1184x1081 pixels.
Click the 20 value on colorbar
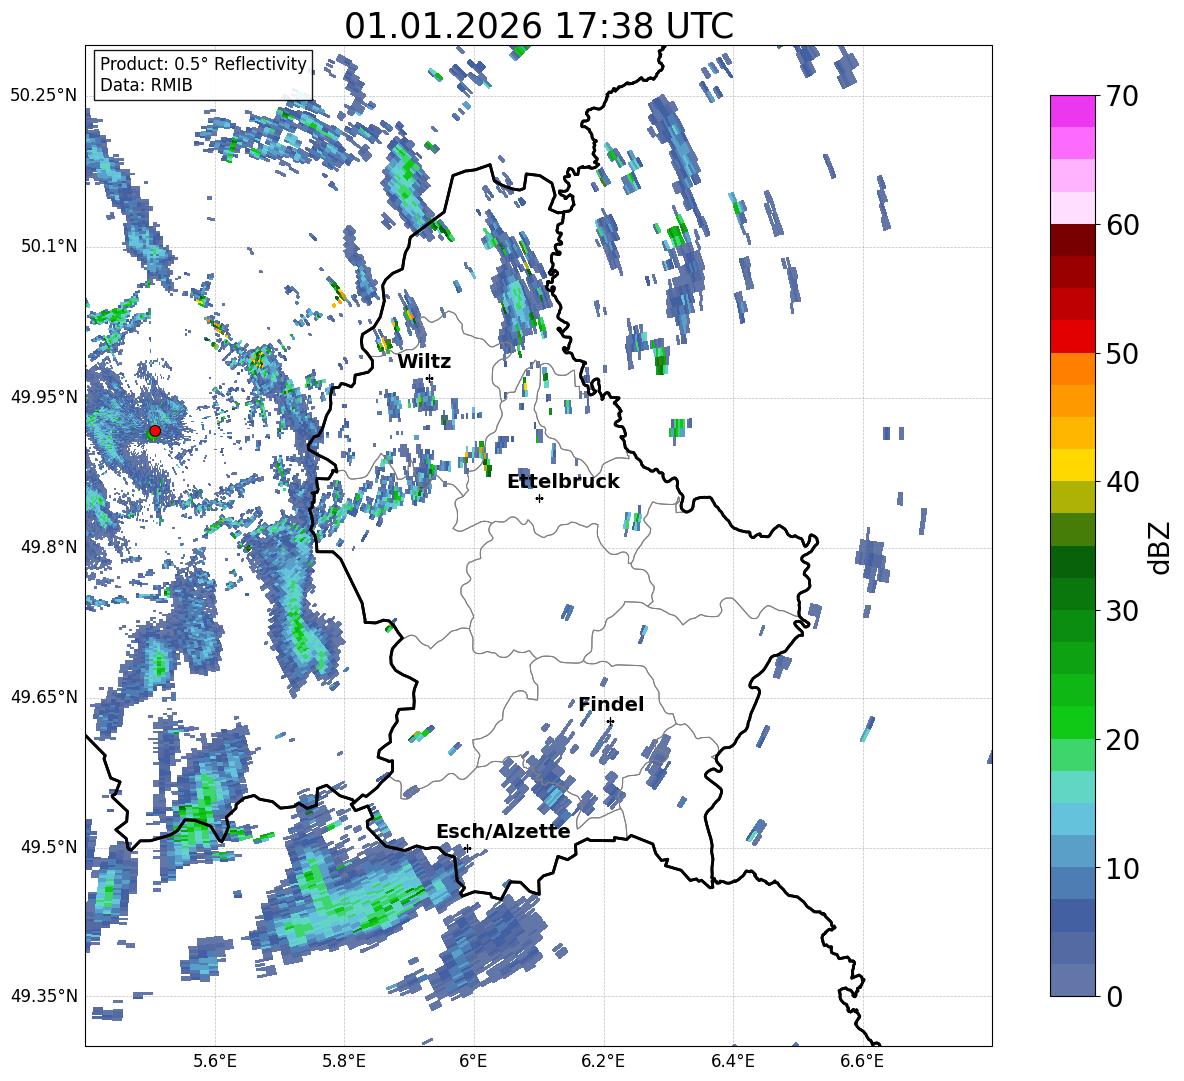coord(1122,739)
